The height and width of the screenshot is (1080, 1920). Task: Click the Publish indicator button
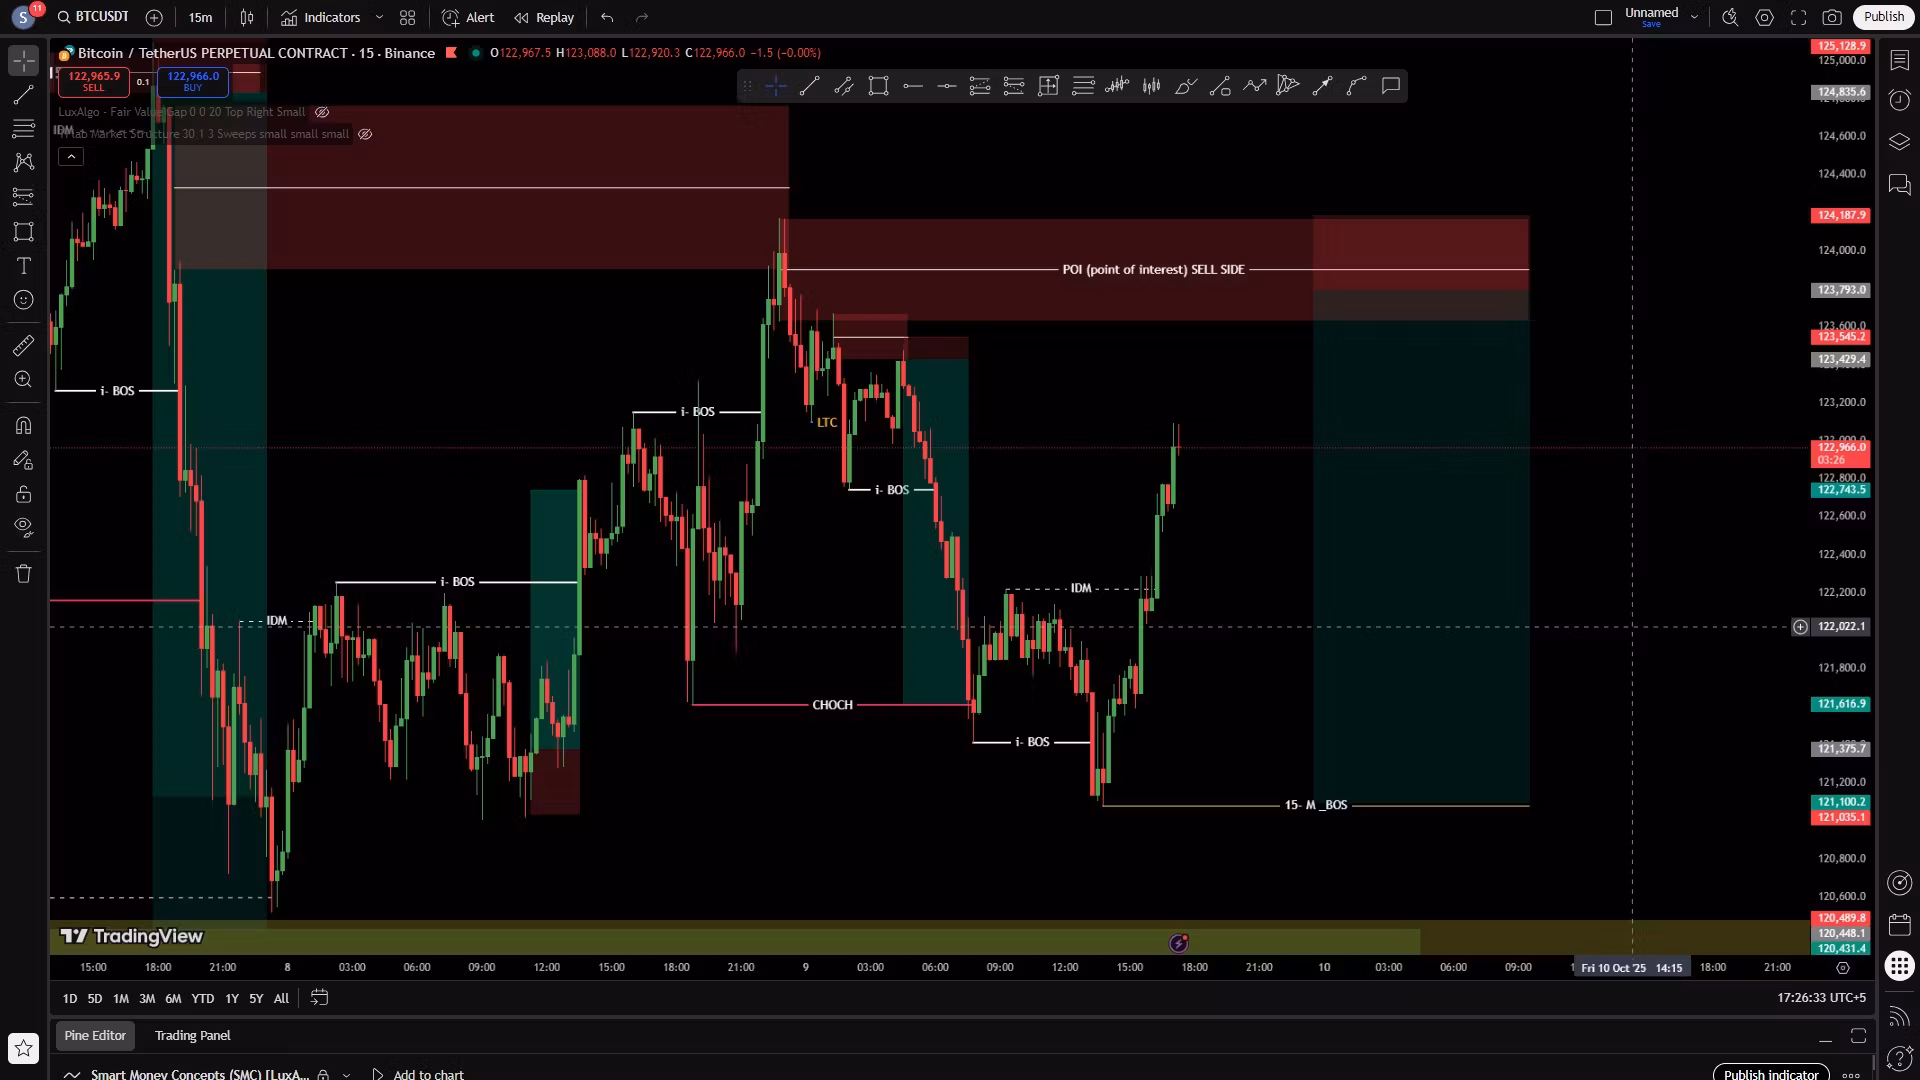1770,1074
